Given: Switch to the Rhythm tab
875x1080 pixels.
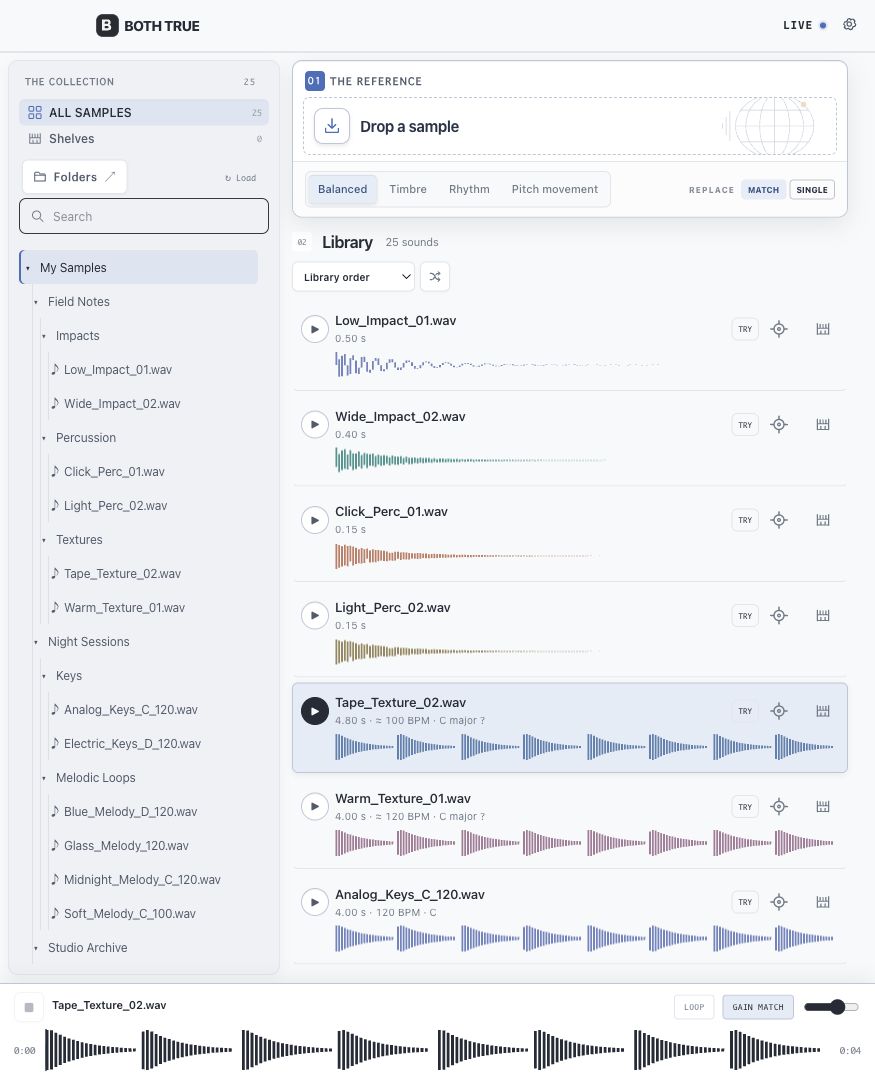Looking at the screenshot, I should point(469,189).
